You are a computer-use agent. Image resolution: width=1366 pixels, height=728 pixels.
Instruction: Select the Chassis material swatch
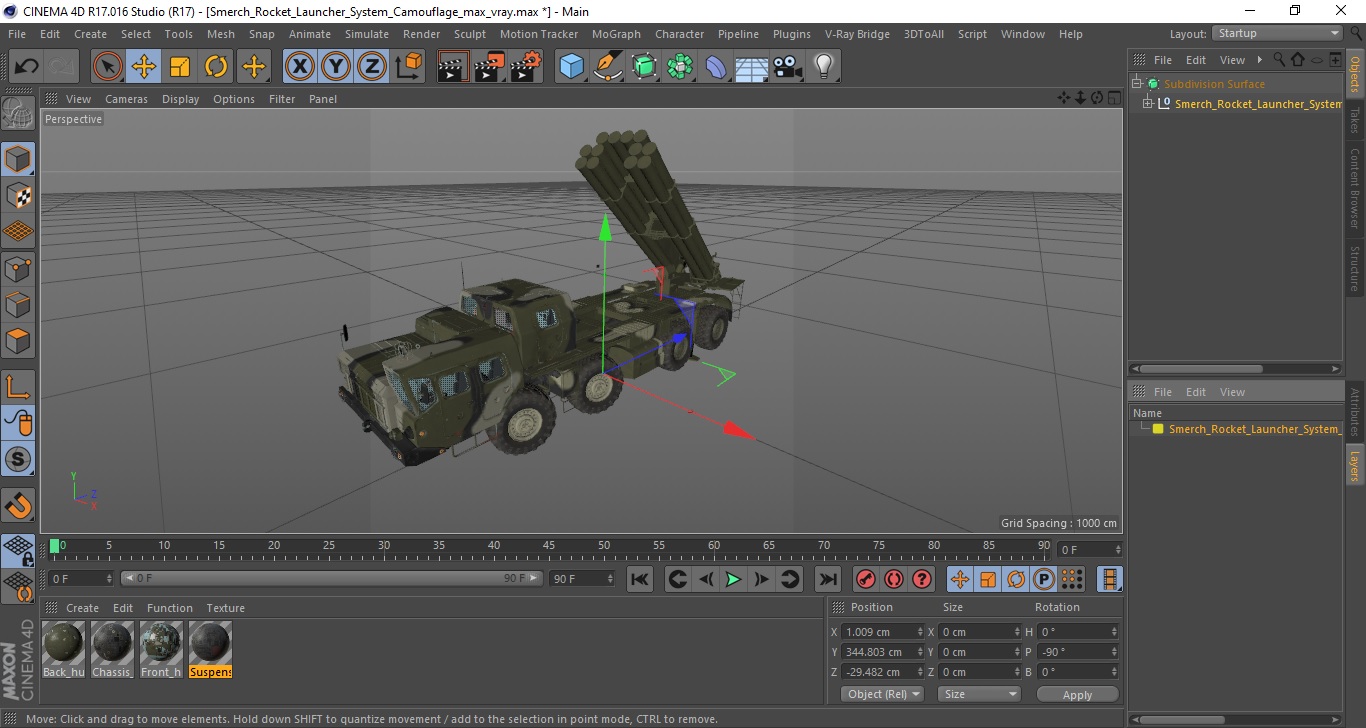112,649
